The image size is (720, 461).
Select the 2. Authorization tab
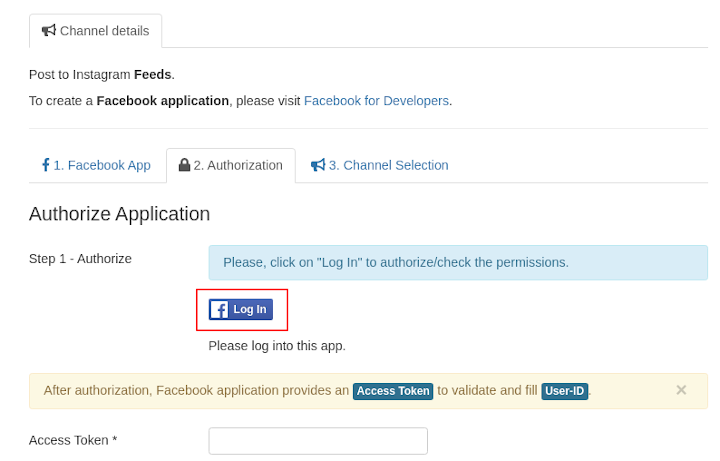pyautogui.click(x=231, y=165)
